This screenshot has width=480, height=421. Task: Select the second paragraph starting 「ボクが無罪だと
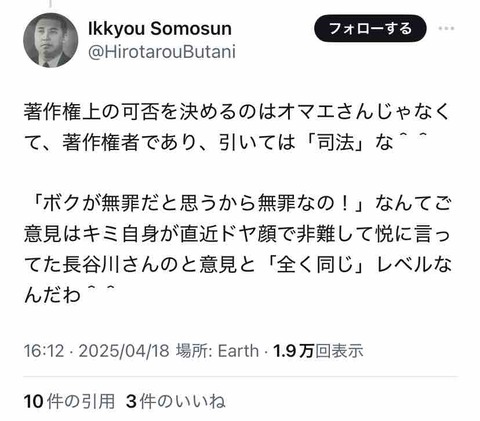tap(237, 249)
